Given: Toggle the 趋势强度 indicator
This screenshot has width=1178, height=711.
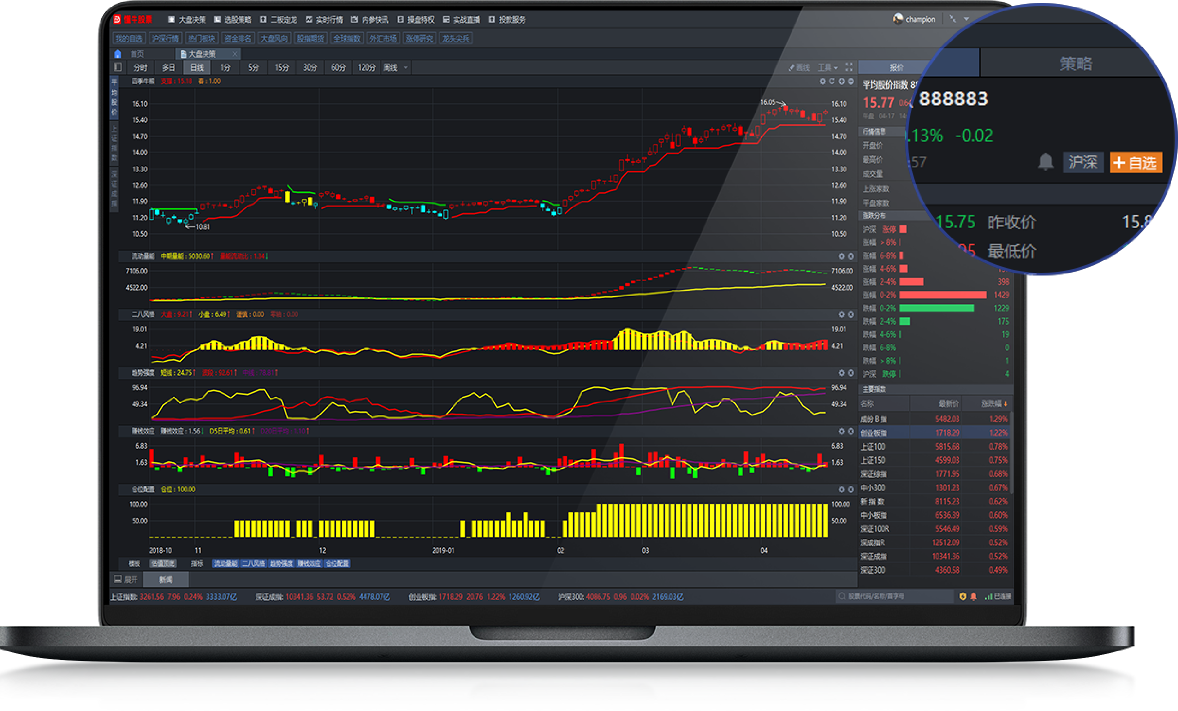Looking at the screenshot, I should click(281, 563).
